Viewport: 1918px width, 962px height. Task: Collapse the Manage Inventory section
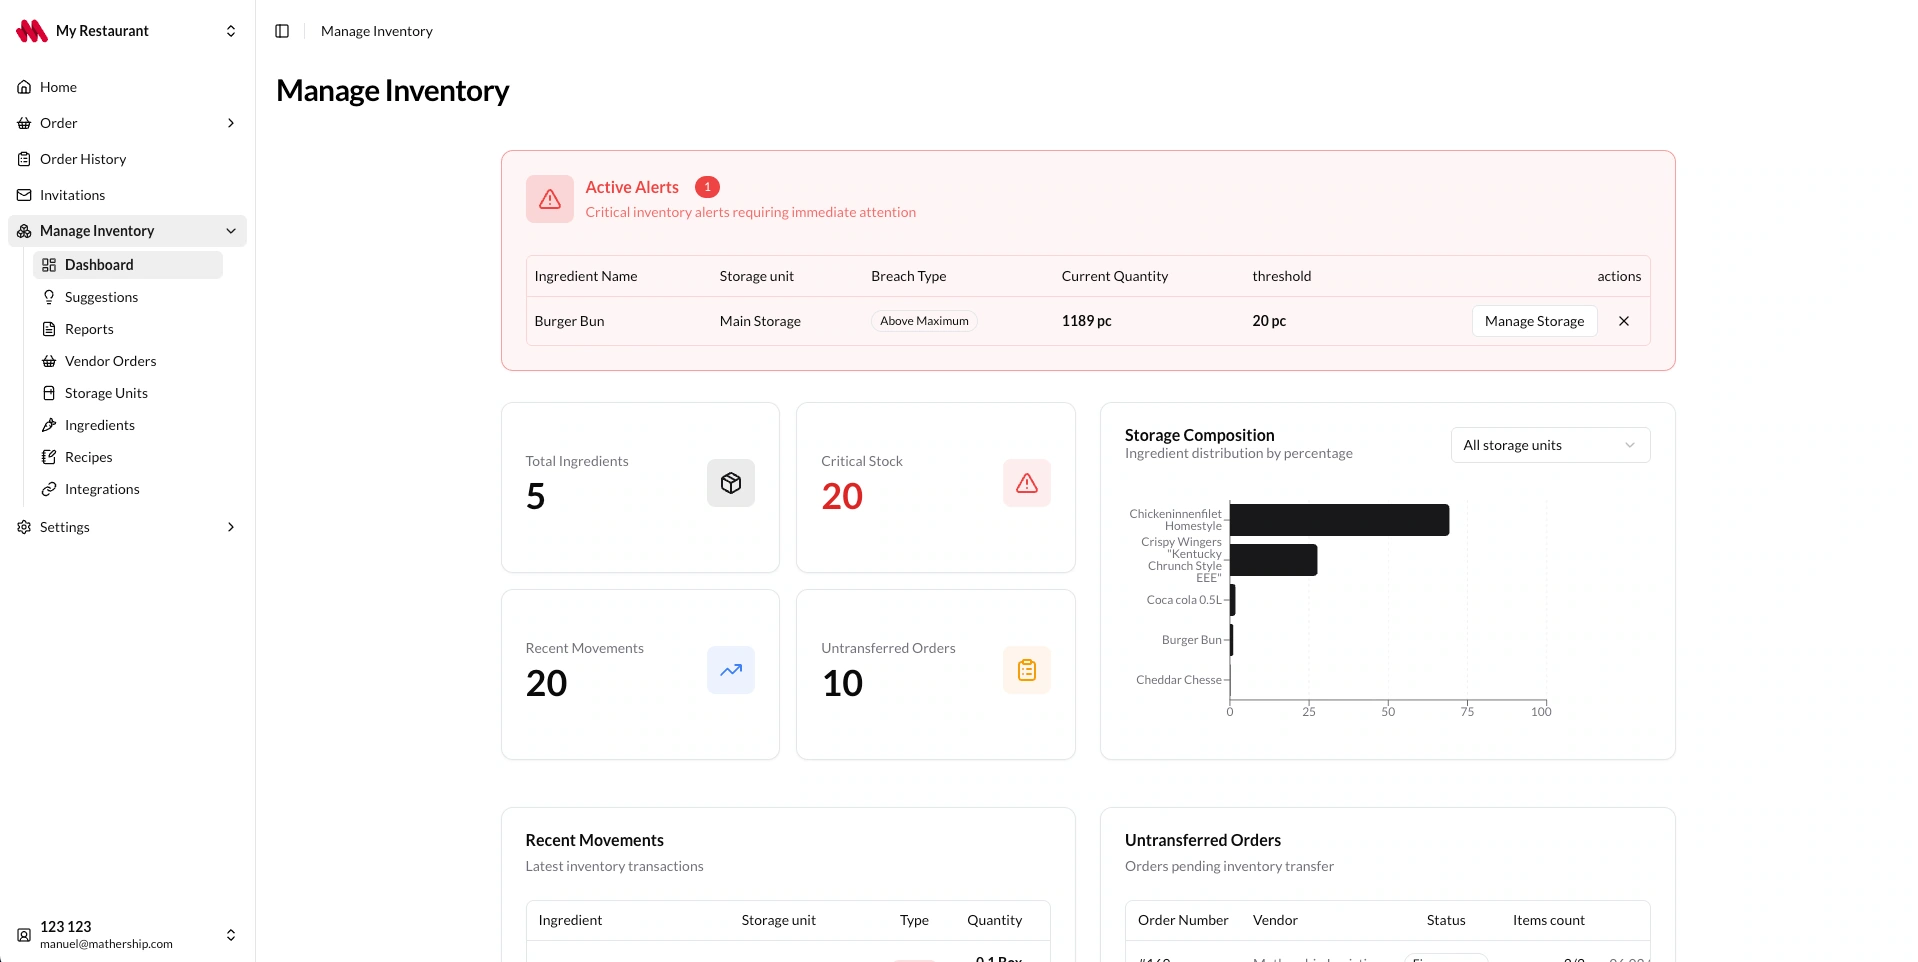pos(231,231)
